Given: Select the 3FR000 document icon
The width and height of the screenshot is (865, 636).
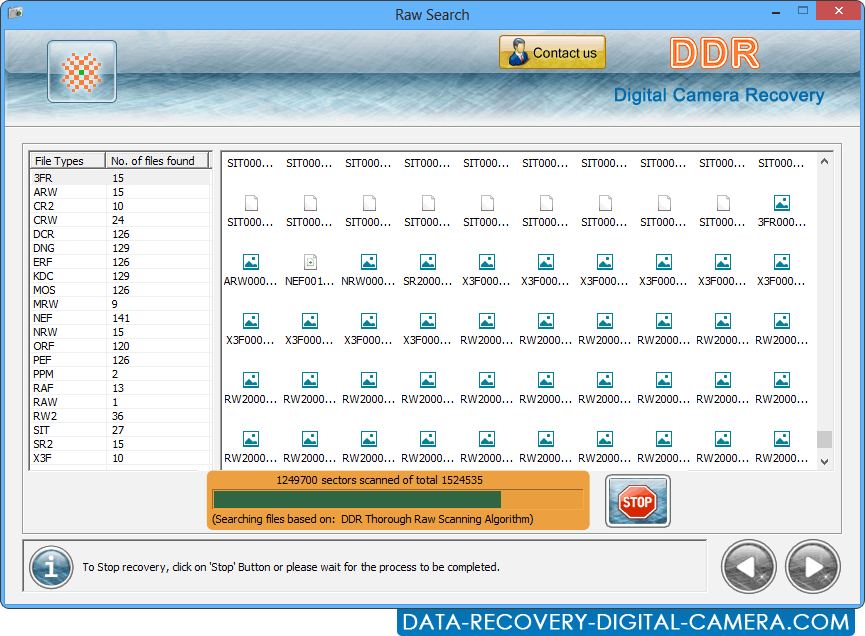Looking at the screenshot, I should click(781, 204).
